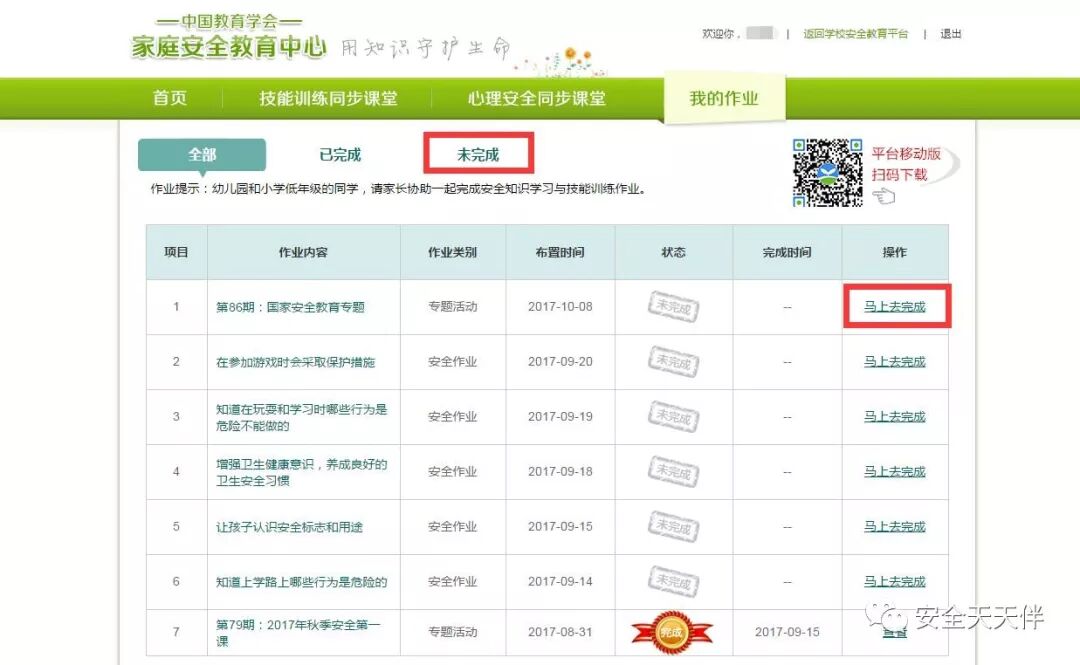1080x665 pixels.
Task: Click 退出 to log out
Action: pos(950,33)
